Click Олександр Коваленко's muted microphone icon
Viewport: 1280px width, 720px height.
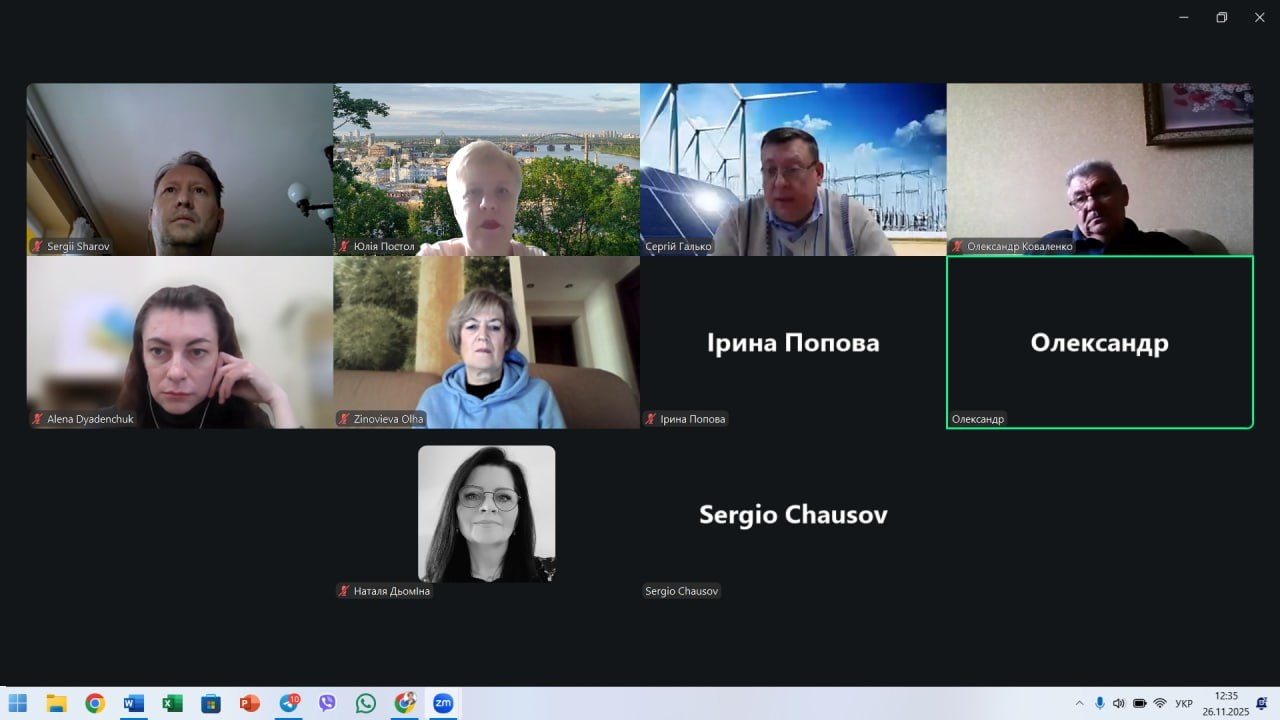[x=958, y=246]
